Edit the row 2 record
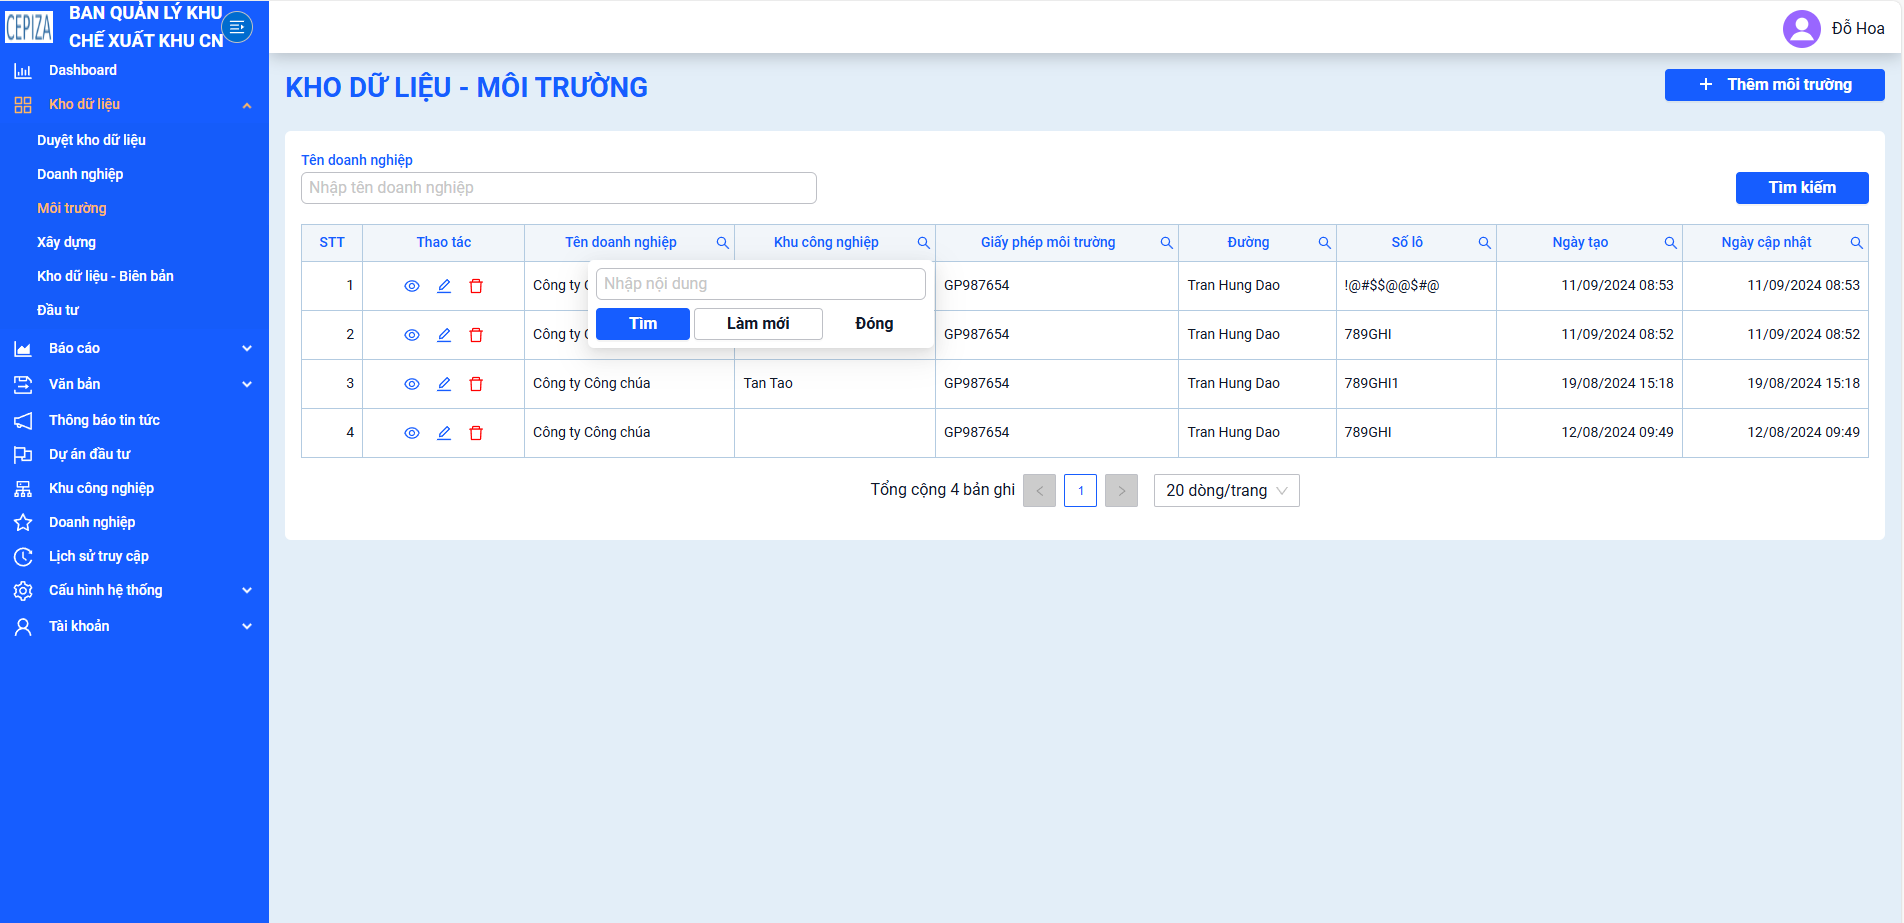 [x=444, y=335]
